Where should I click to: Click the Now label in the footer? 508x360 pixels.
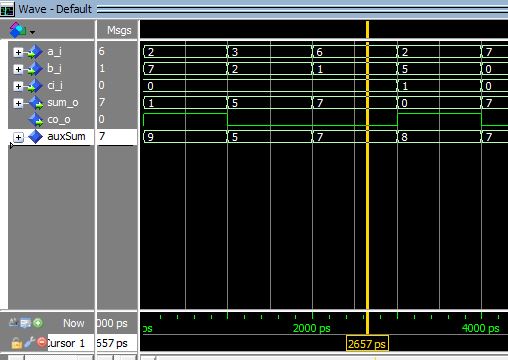pos(74,323)
